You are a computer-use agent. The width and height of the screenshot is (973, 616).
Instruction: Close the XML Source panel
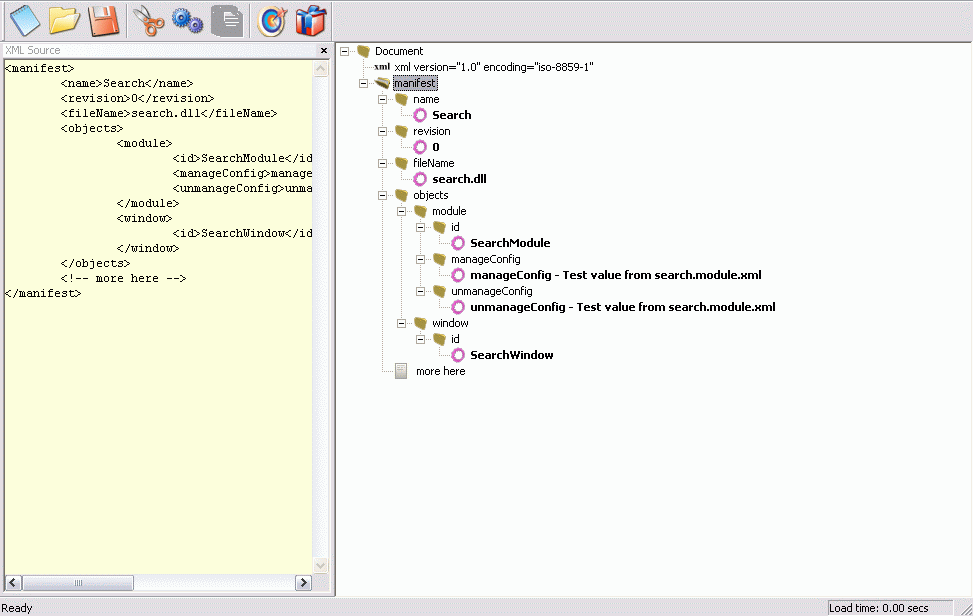[323, 49]
